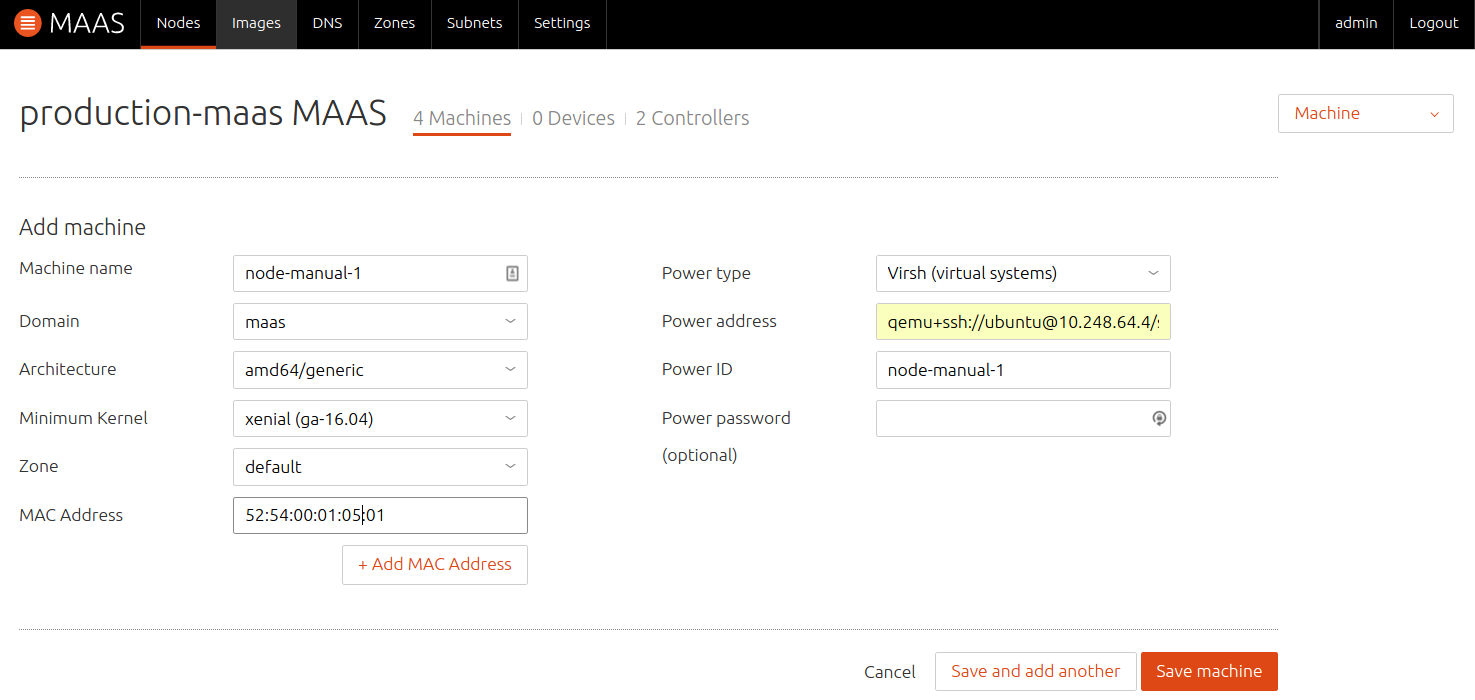Click Save and add another
The width and height of the screenshot is (1475, 700).
pos(1035,671)
